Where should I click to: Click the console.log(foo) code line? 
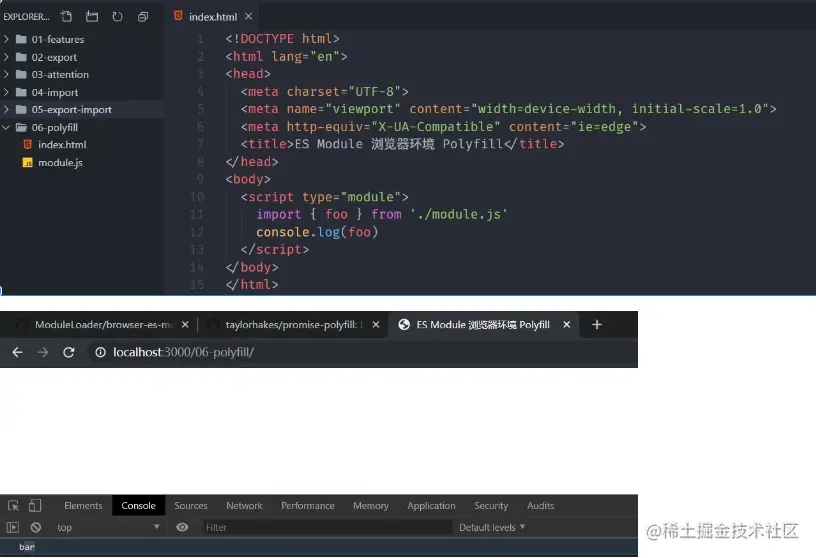[317, 232]
